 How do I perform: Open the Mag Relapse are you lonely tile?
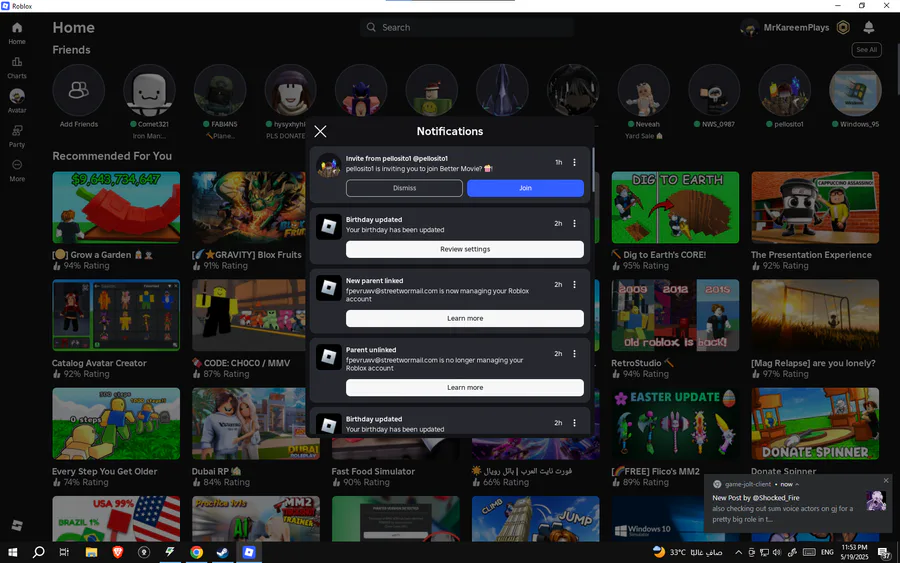815,315
